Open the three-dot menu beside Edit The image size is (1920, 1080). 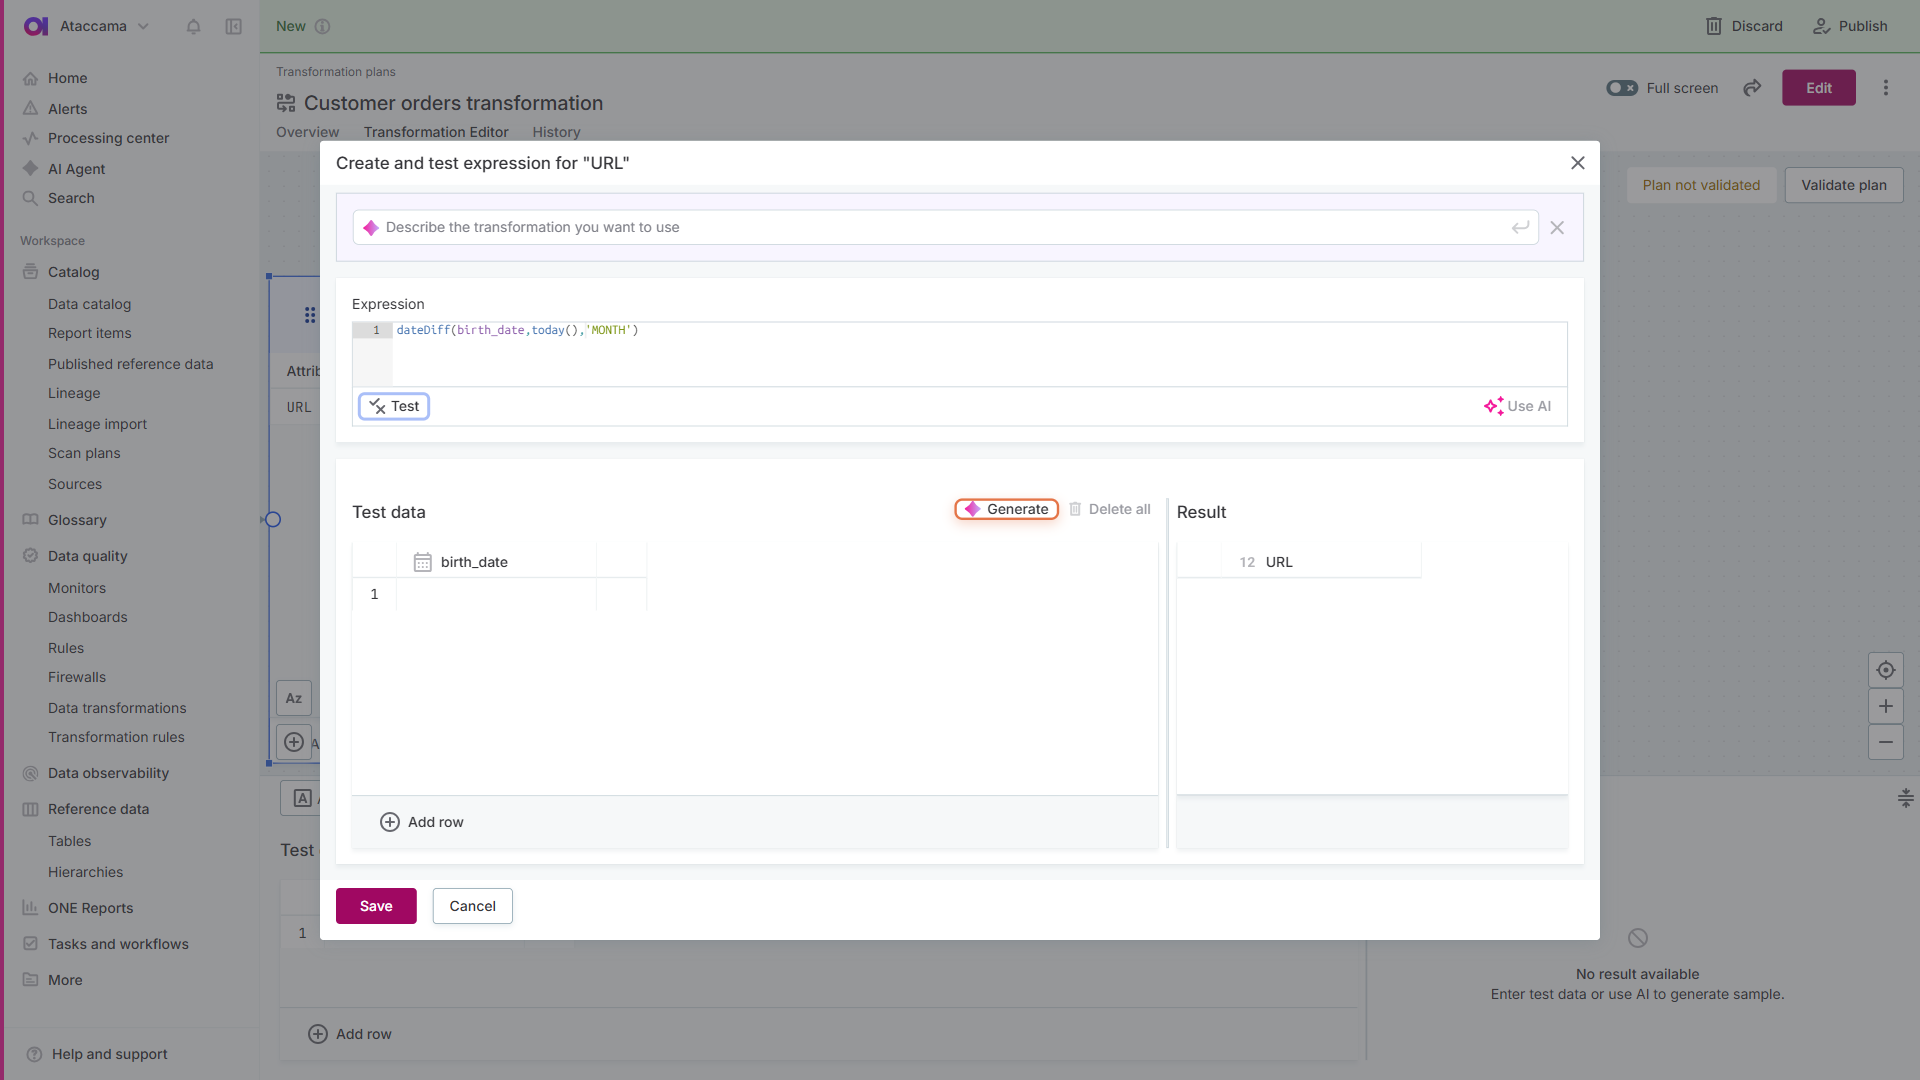point(1886,88)
